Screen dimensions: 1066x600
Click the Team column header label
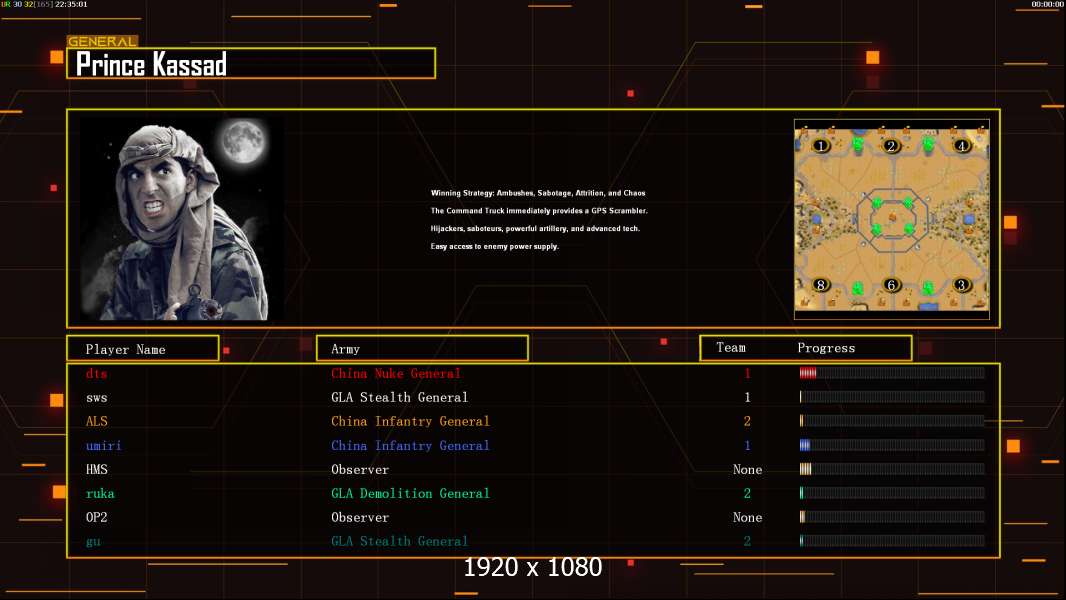[731, 347]
